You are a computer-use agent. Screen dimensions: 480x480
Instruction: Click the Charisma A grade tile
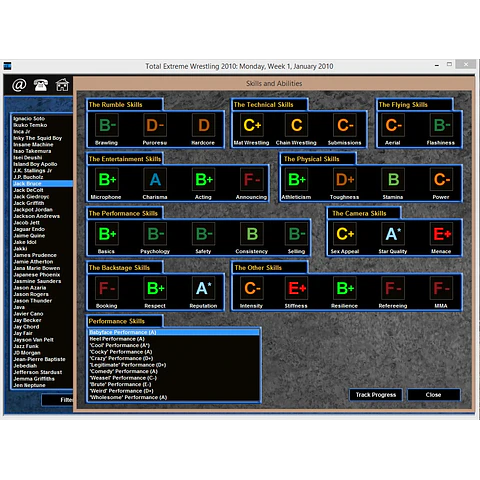(155, 179)
